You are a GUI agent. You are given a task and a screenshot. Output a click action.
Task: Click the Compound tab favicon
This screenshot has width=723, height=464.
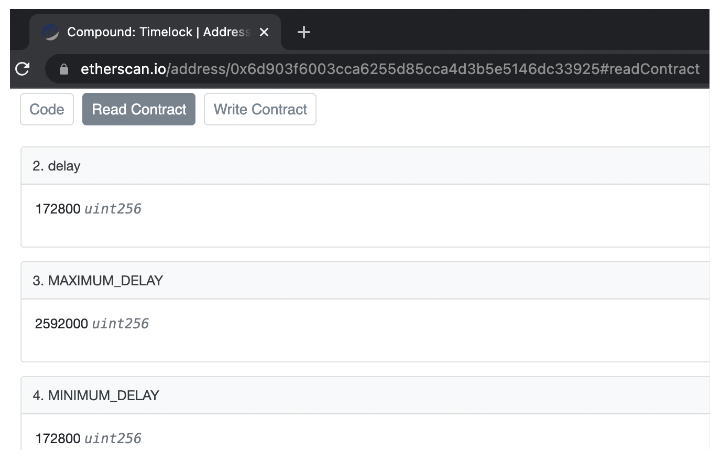[x=51, y=32]
